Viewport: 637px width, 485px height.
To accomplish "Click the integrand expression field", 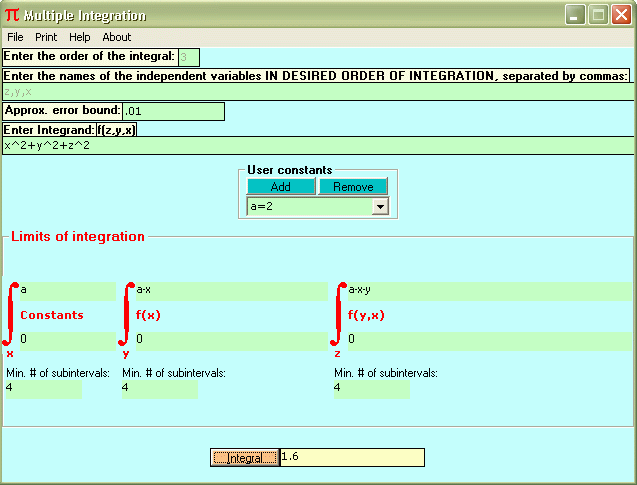I will [318, 145].
